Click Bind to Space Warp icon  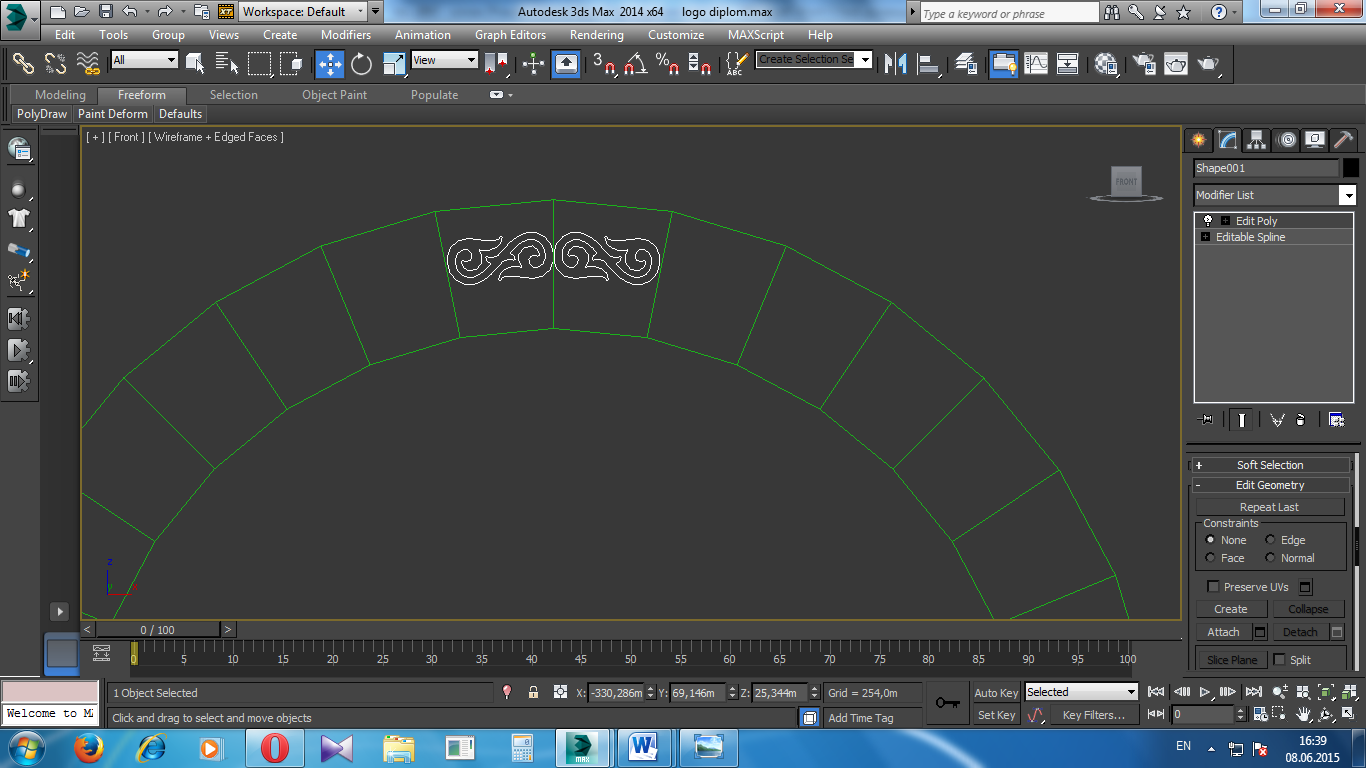tap(89, 63)
